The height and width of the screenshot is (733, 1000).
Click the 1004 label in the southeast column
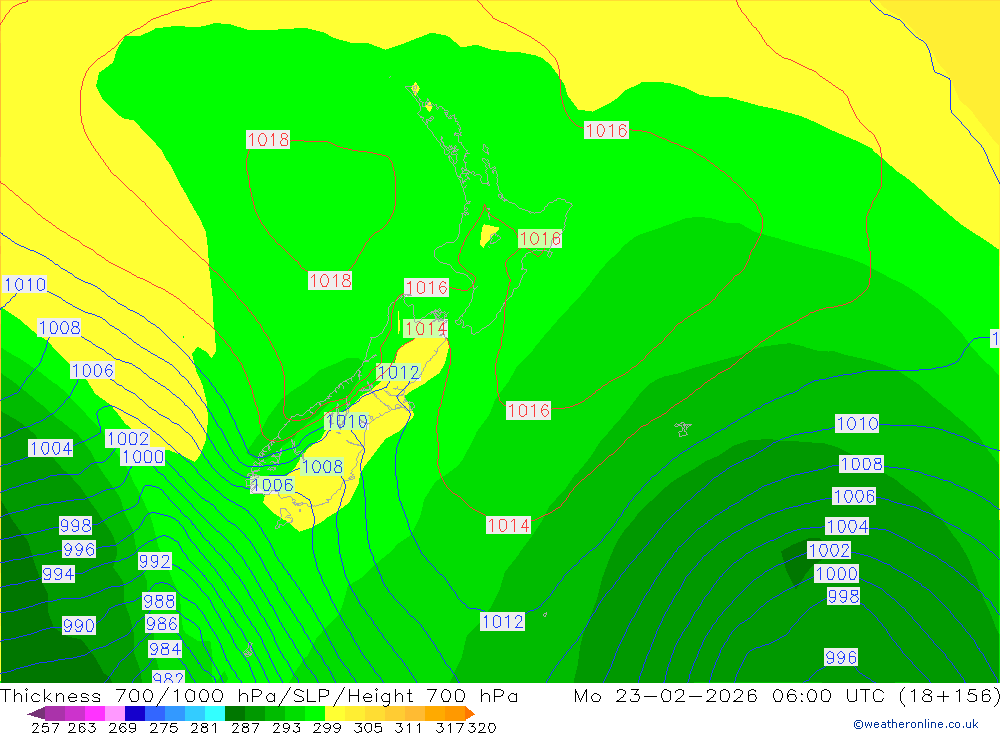click(x=847, y=526)
